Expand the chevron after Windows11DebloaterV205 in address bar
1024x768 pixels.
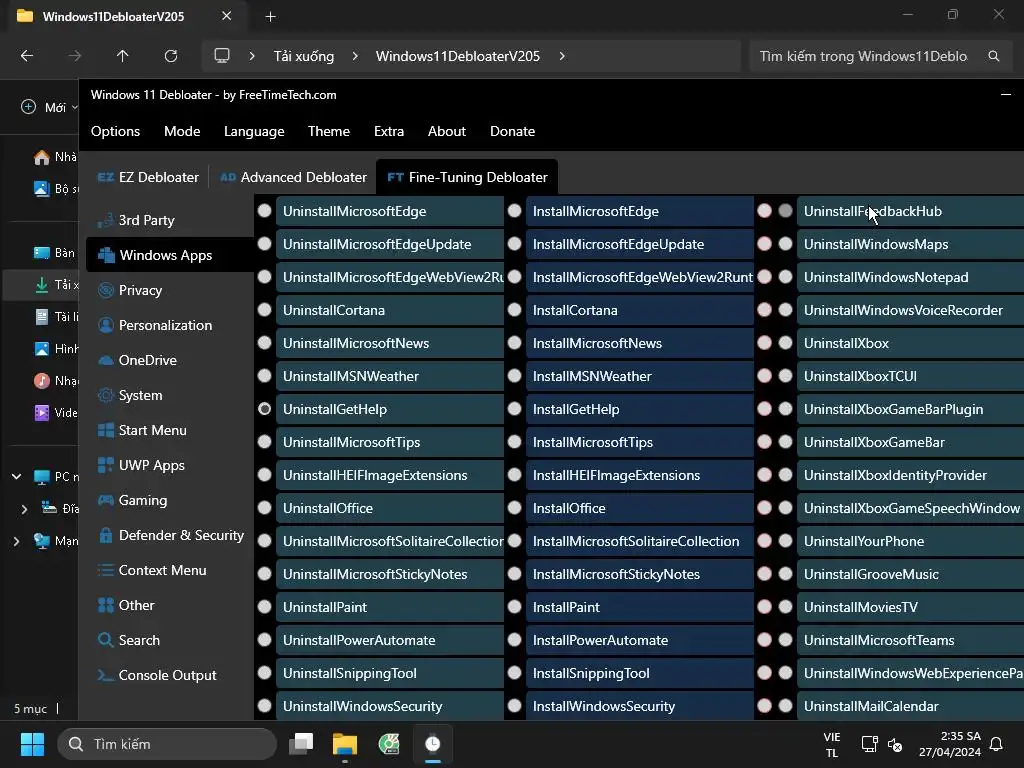coord(562,56)
